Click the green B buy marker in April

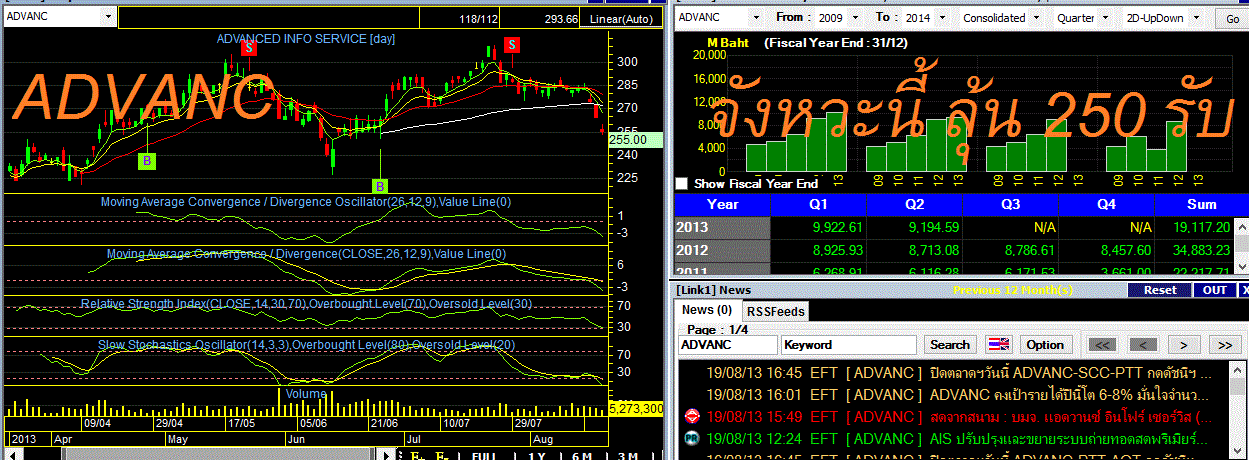(x=147, y=160)
